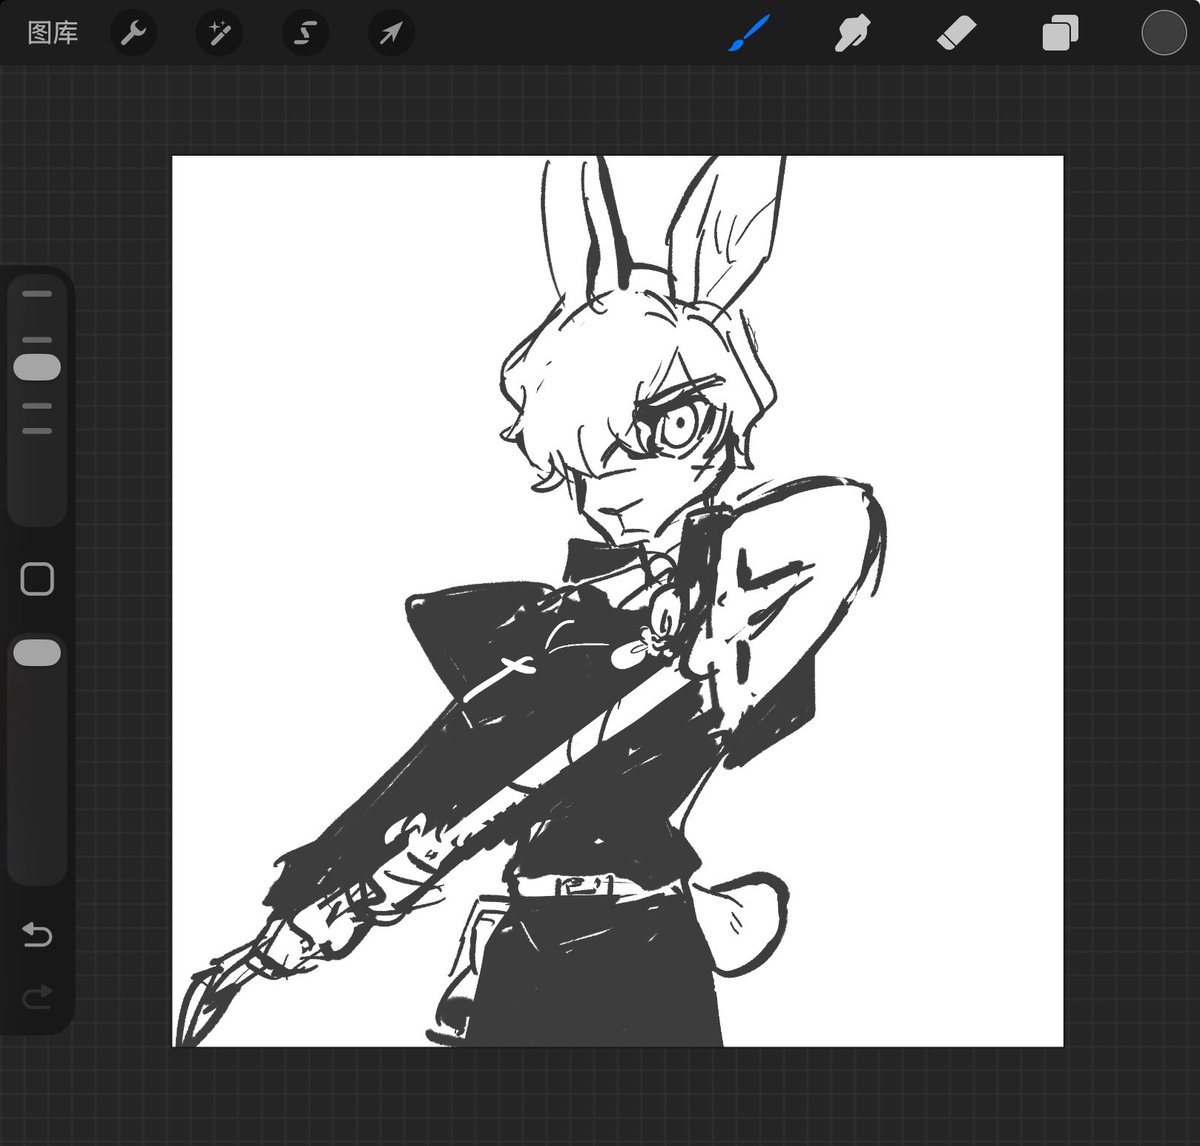Open the Gallery (图库) button
Screen dimensions: 1200x1146
53,33
